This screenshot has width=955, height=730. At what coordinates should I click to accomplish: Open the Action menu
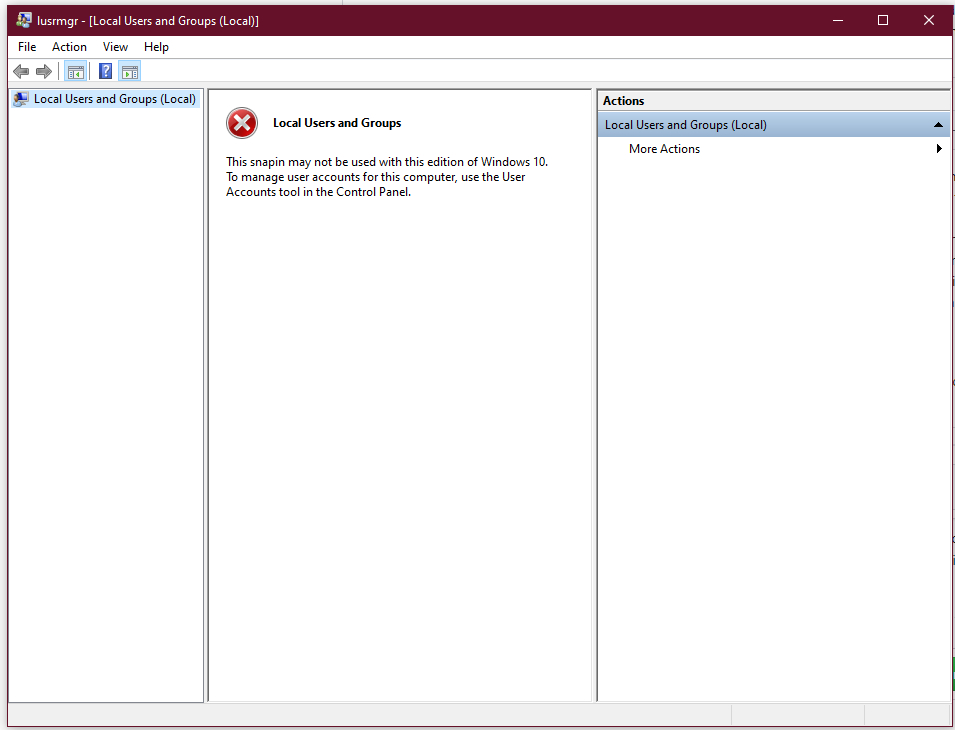[x=69, y=47]
